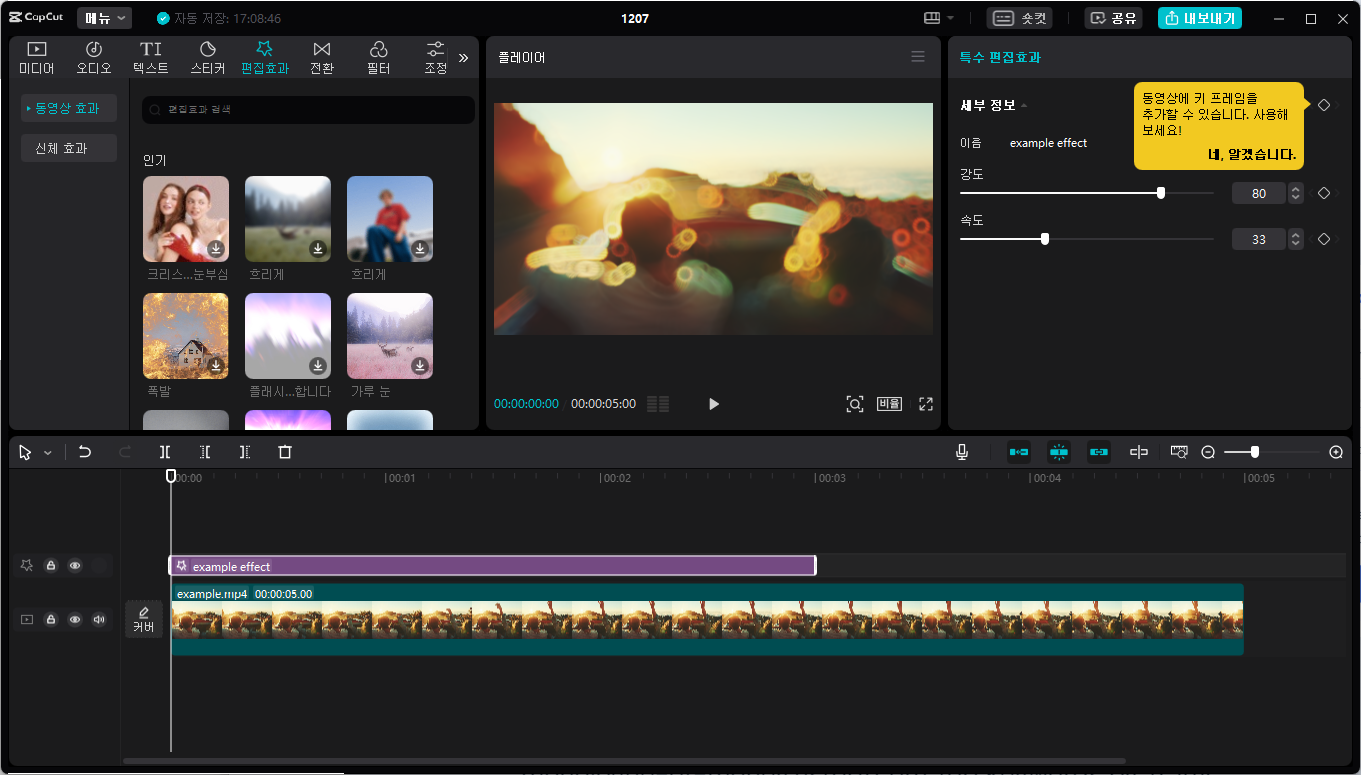
Task: Click the timeline thumbnail zoom-fit ruler icon
Action: 1179,452
